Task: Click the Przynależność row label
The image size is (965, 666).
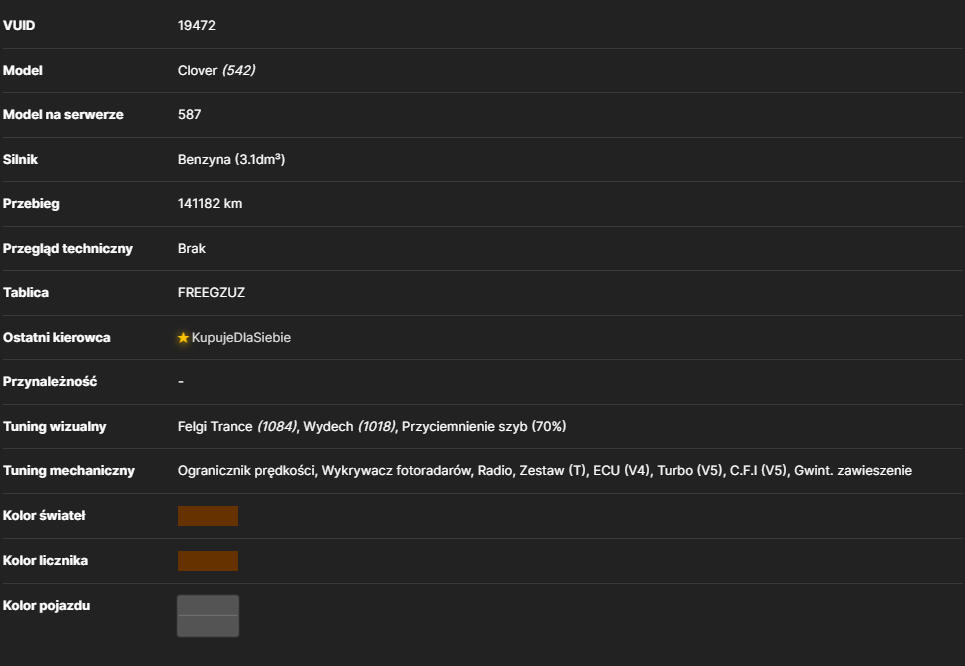Action: [50, 382]
